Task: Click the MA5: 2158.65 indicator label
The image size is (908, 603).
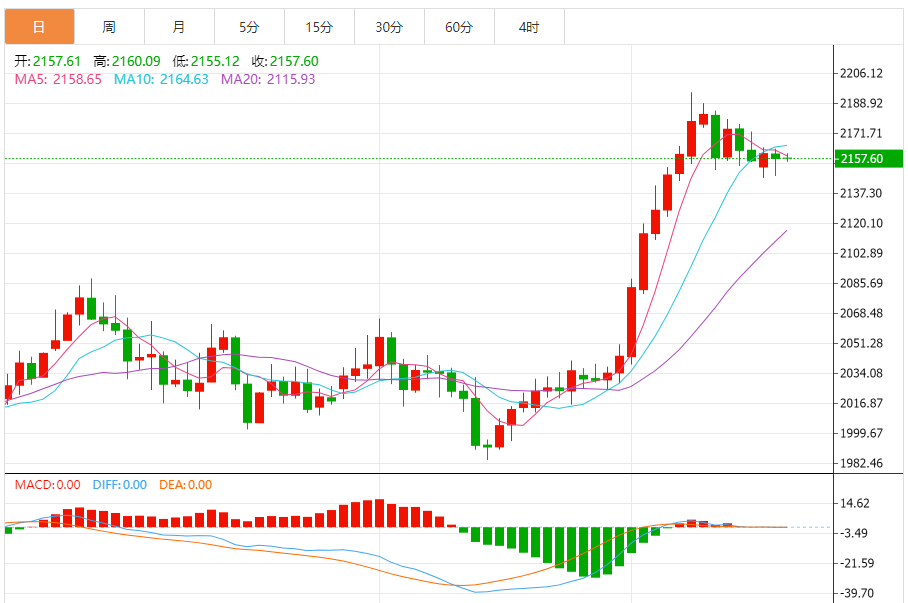Action: point(58,79)
